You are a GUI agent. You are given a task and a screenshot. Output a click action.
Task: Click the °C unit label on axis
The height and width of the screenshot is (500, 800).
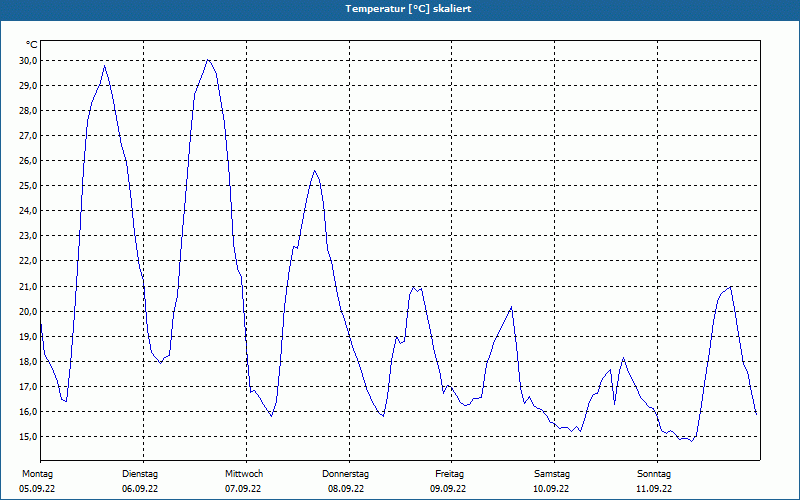pyautogui.click(x=32, y=45)
